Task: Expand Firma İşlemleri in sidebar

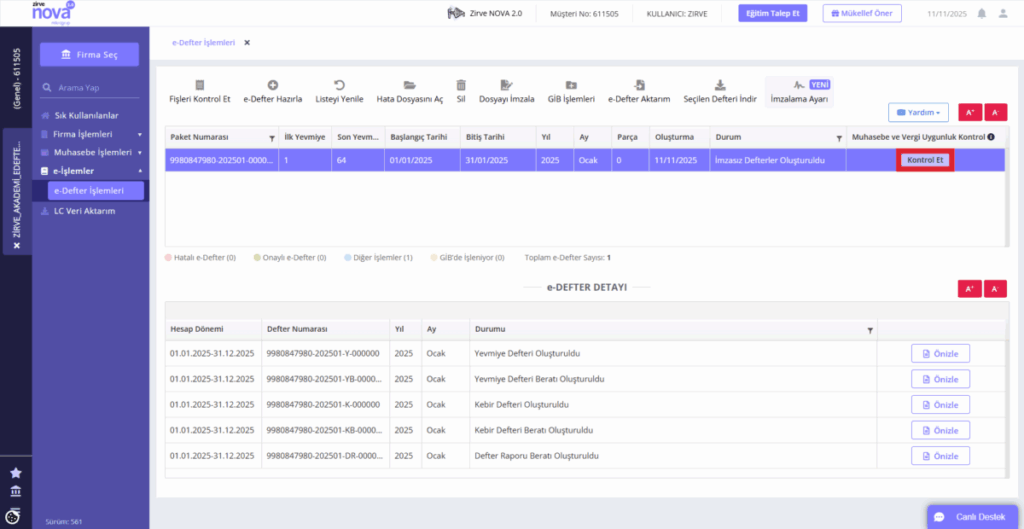Action: [x=91, y=134]
